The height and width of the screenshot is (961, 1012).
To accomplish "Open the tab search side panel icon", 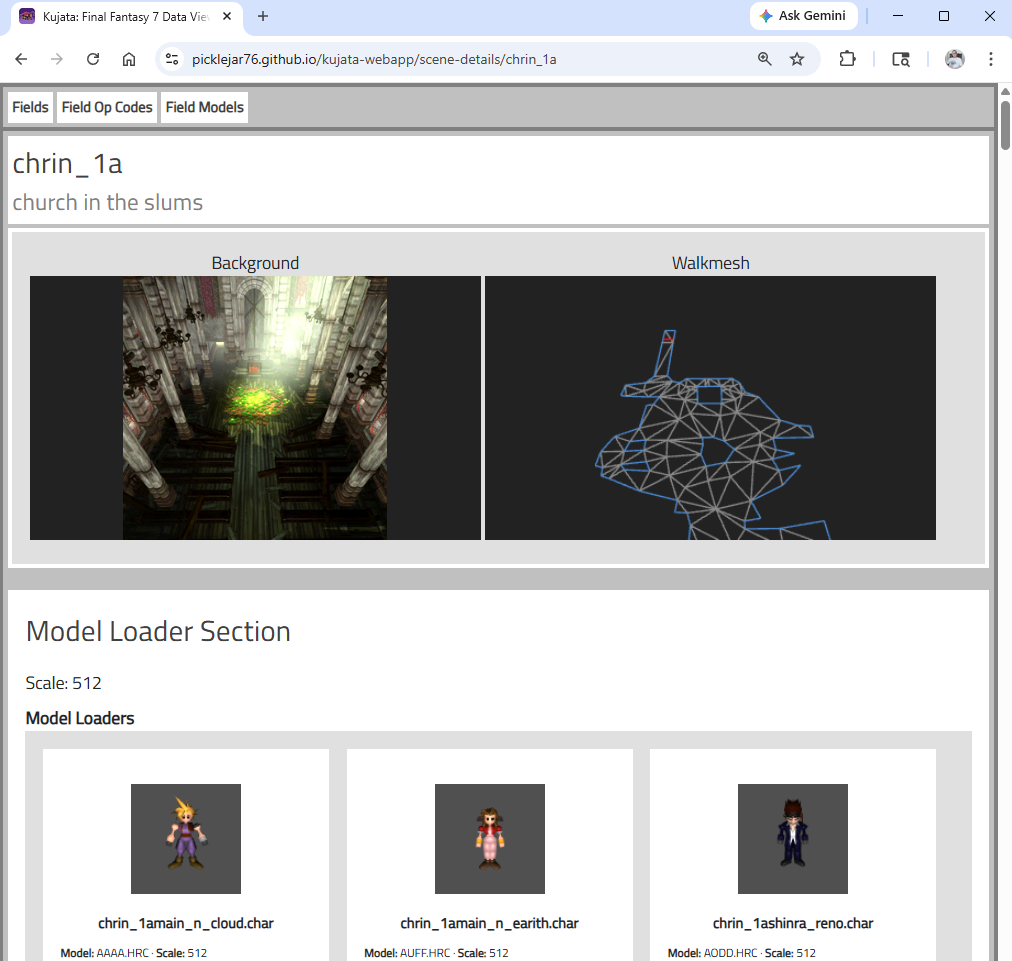I will (x=901, y=59).
